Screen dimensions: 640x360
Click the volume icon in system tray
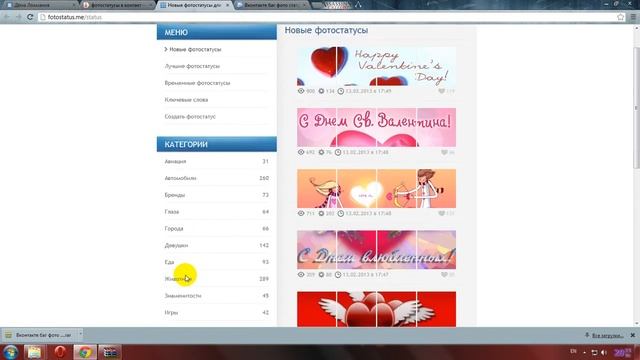click(x=604, y=352)
